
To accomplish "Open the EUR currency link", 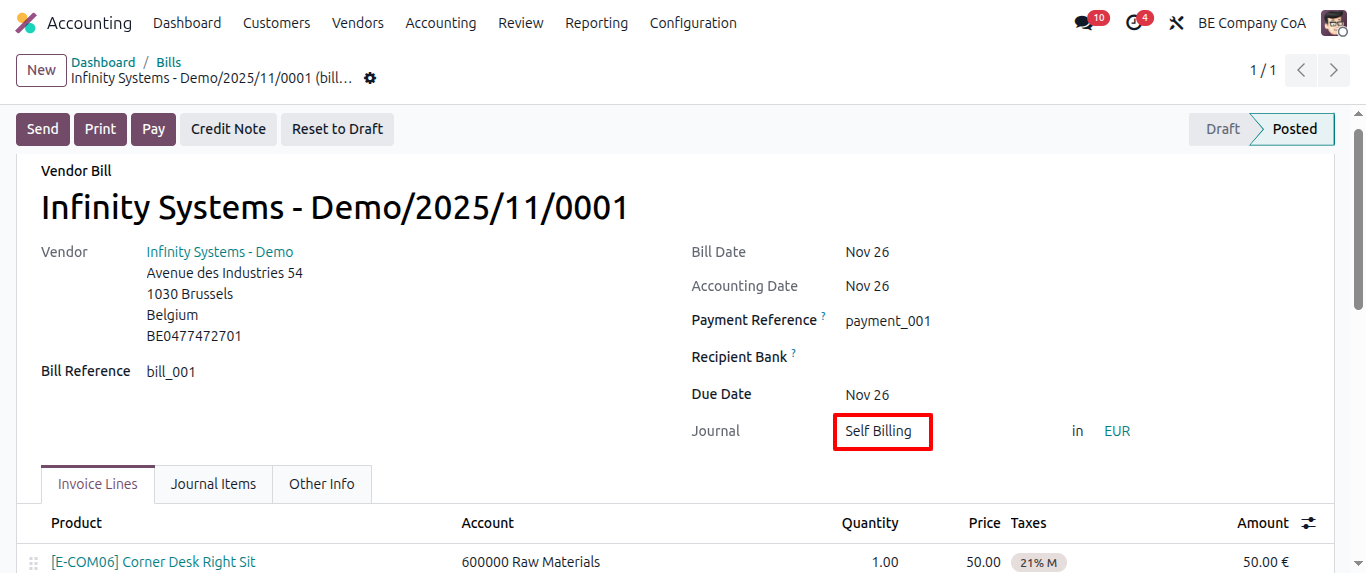I will pos(1117,431).
